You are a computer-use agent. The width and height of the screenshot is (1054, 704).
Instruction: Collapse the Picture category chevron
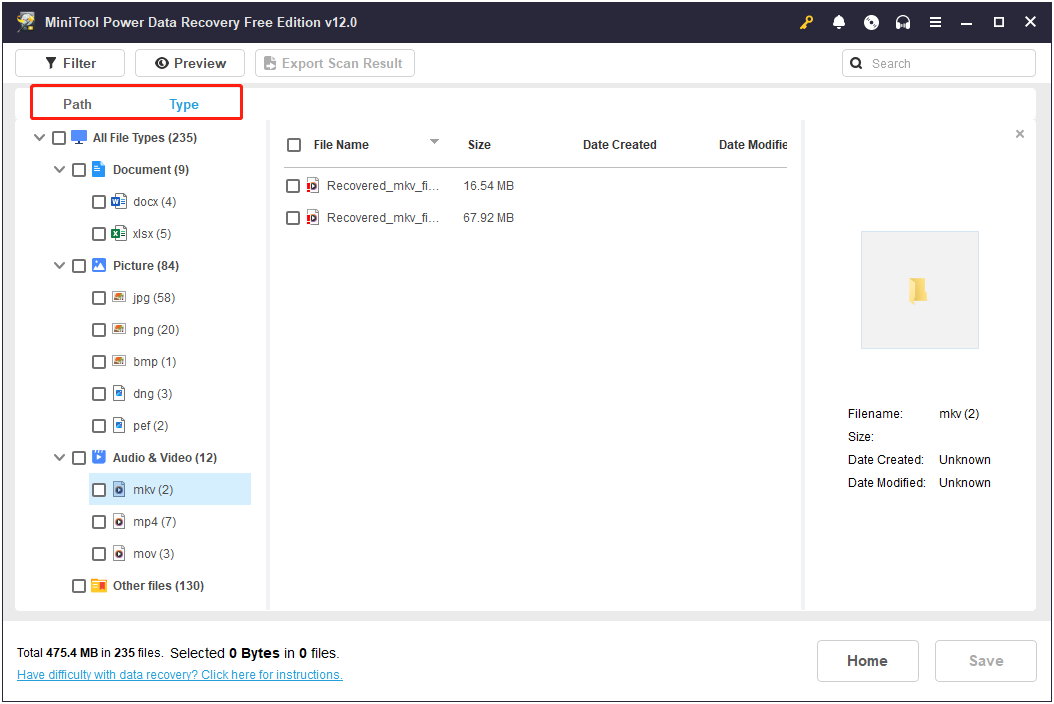point(59,266)
